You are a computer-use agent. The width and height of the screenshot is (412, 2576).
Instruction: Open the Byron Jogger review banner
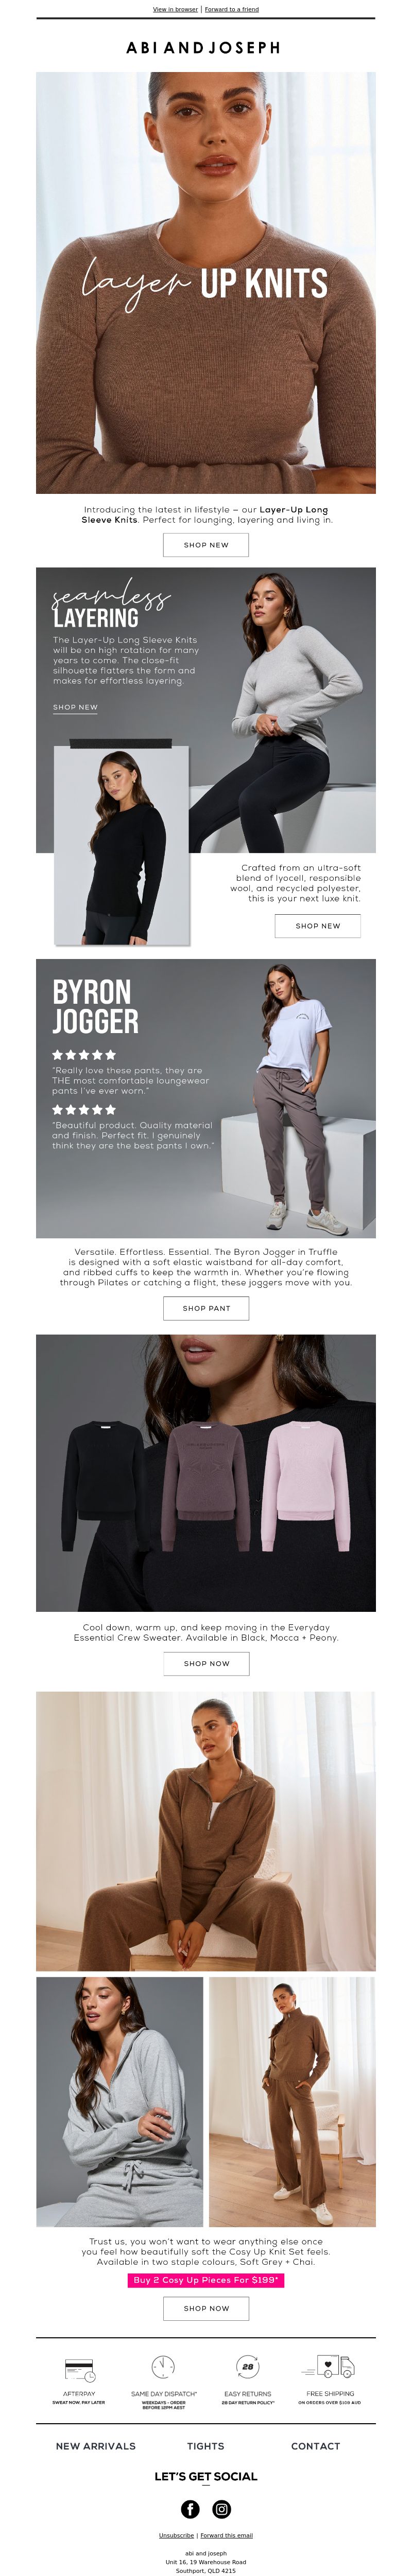206,1098
